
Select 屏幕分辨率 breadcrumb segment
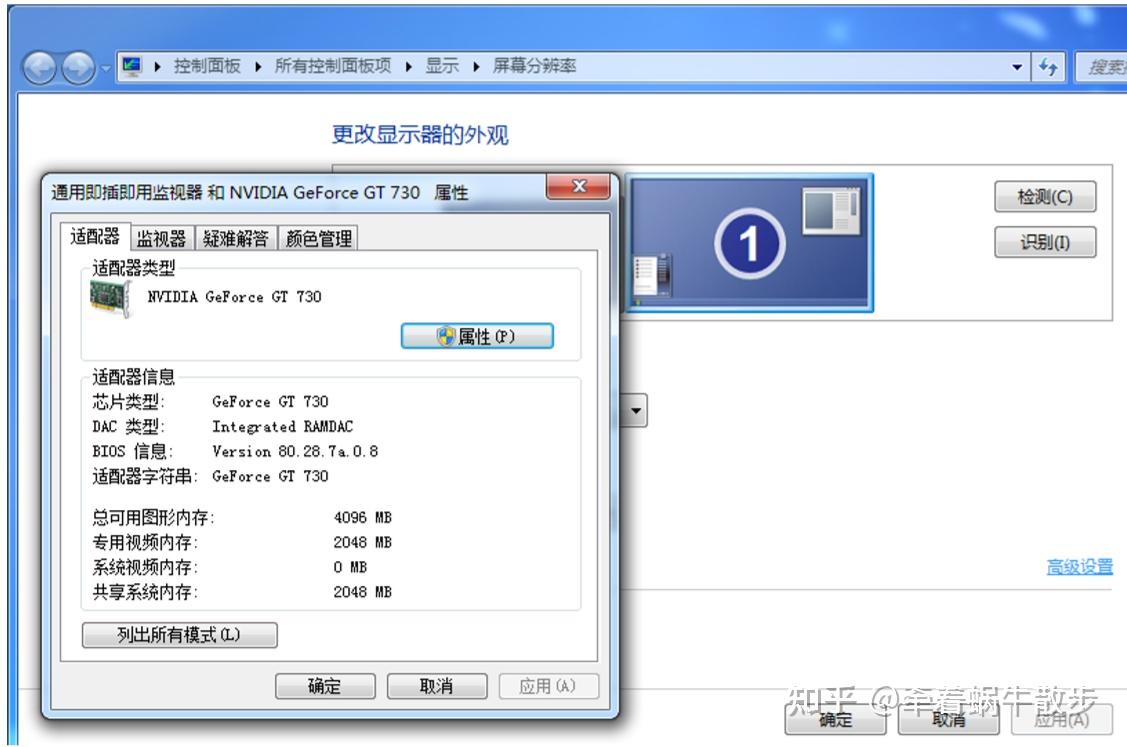(x=534, y=66)
